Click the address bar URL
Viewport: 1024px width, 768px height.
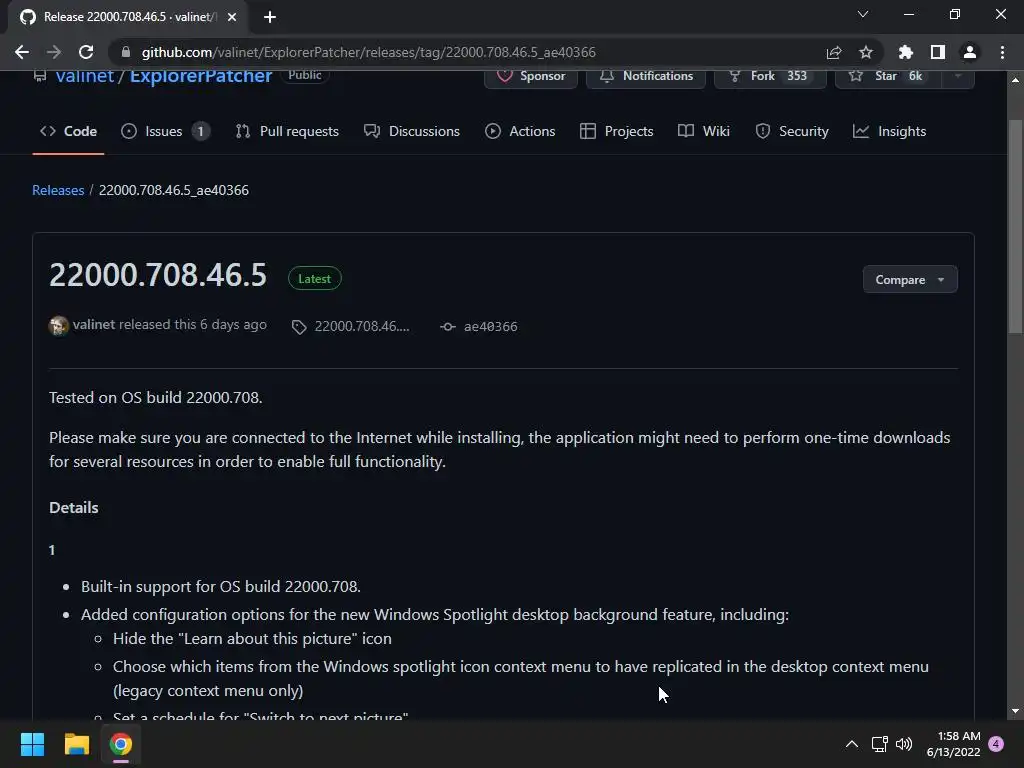pyautogui.click(x=368, y=52)
